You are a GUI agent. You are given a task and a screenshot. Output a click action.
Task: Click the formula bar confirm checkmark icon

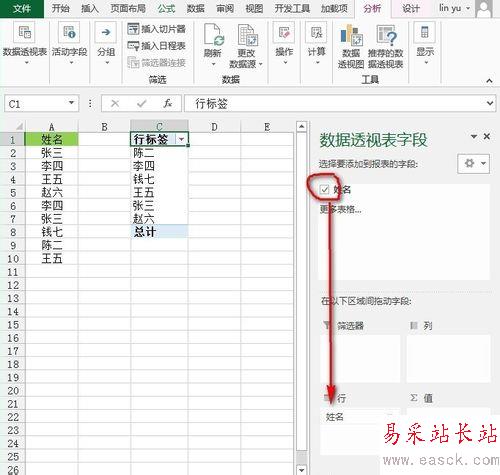click(x=142, y=104)
